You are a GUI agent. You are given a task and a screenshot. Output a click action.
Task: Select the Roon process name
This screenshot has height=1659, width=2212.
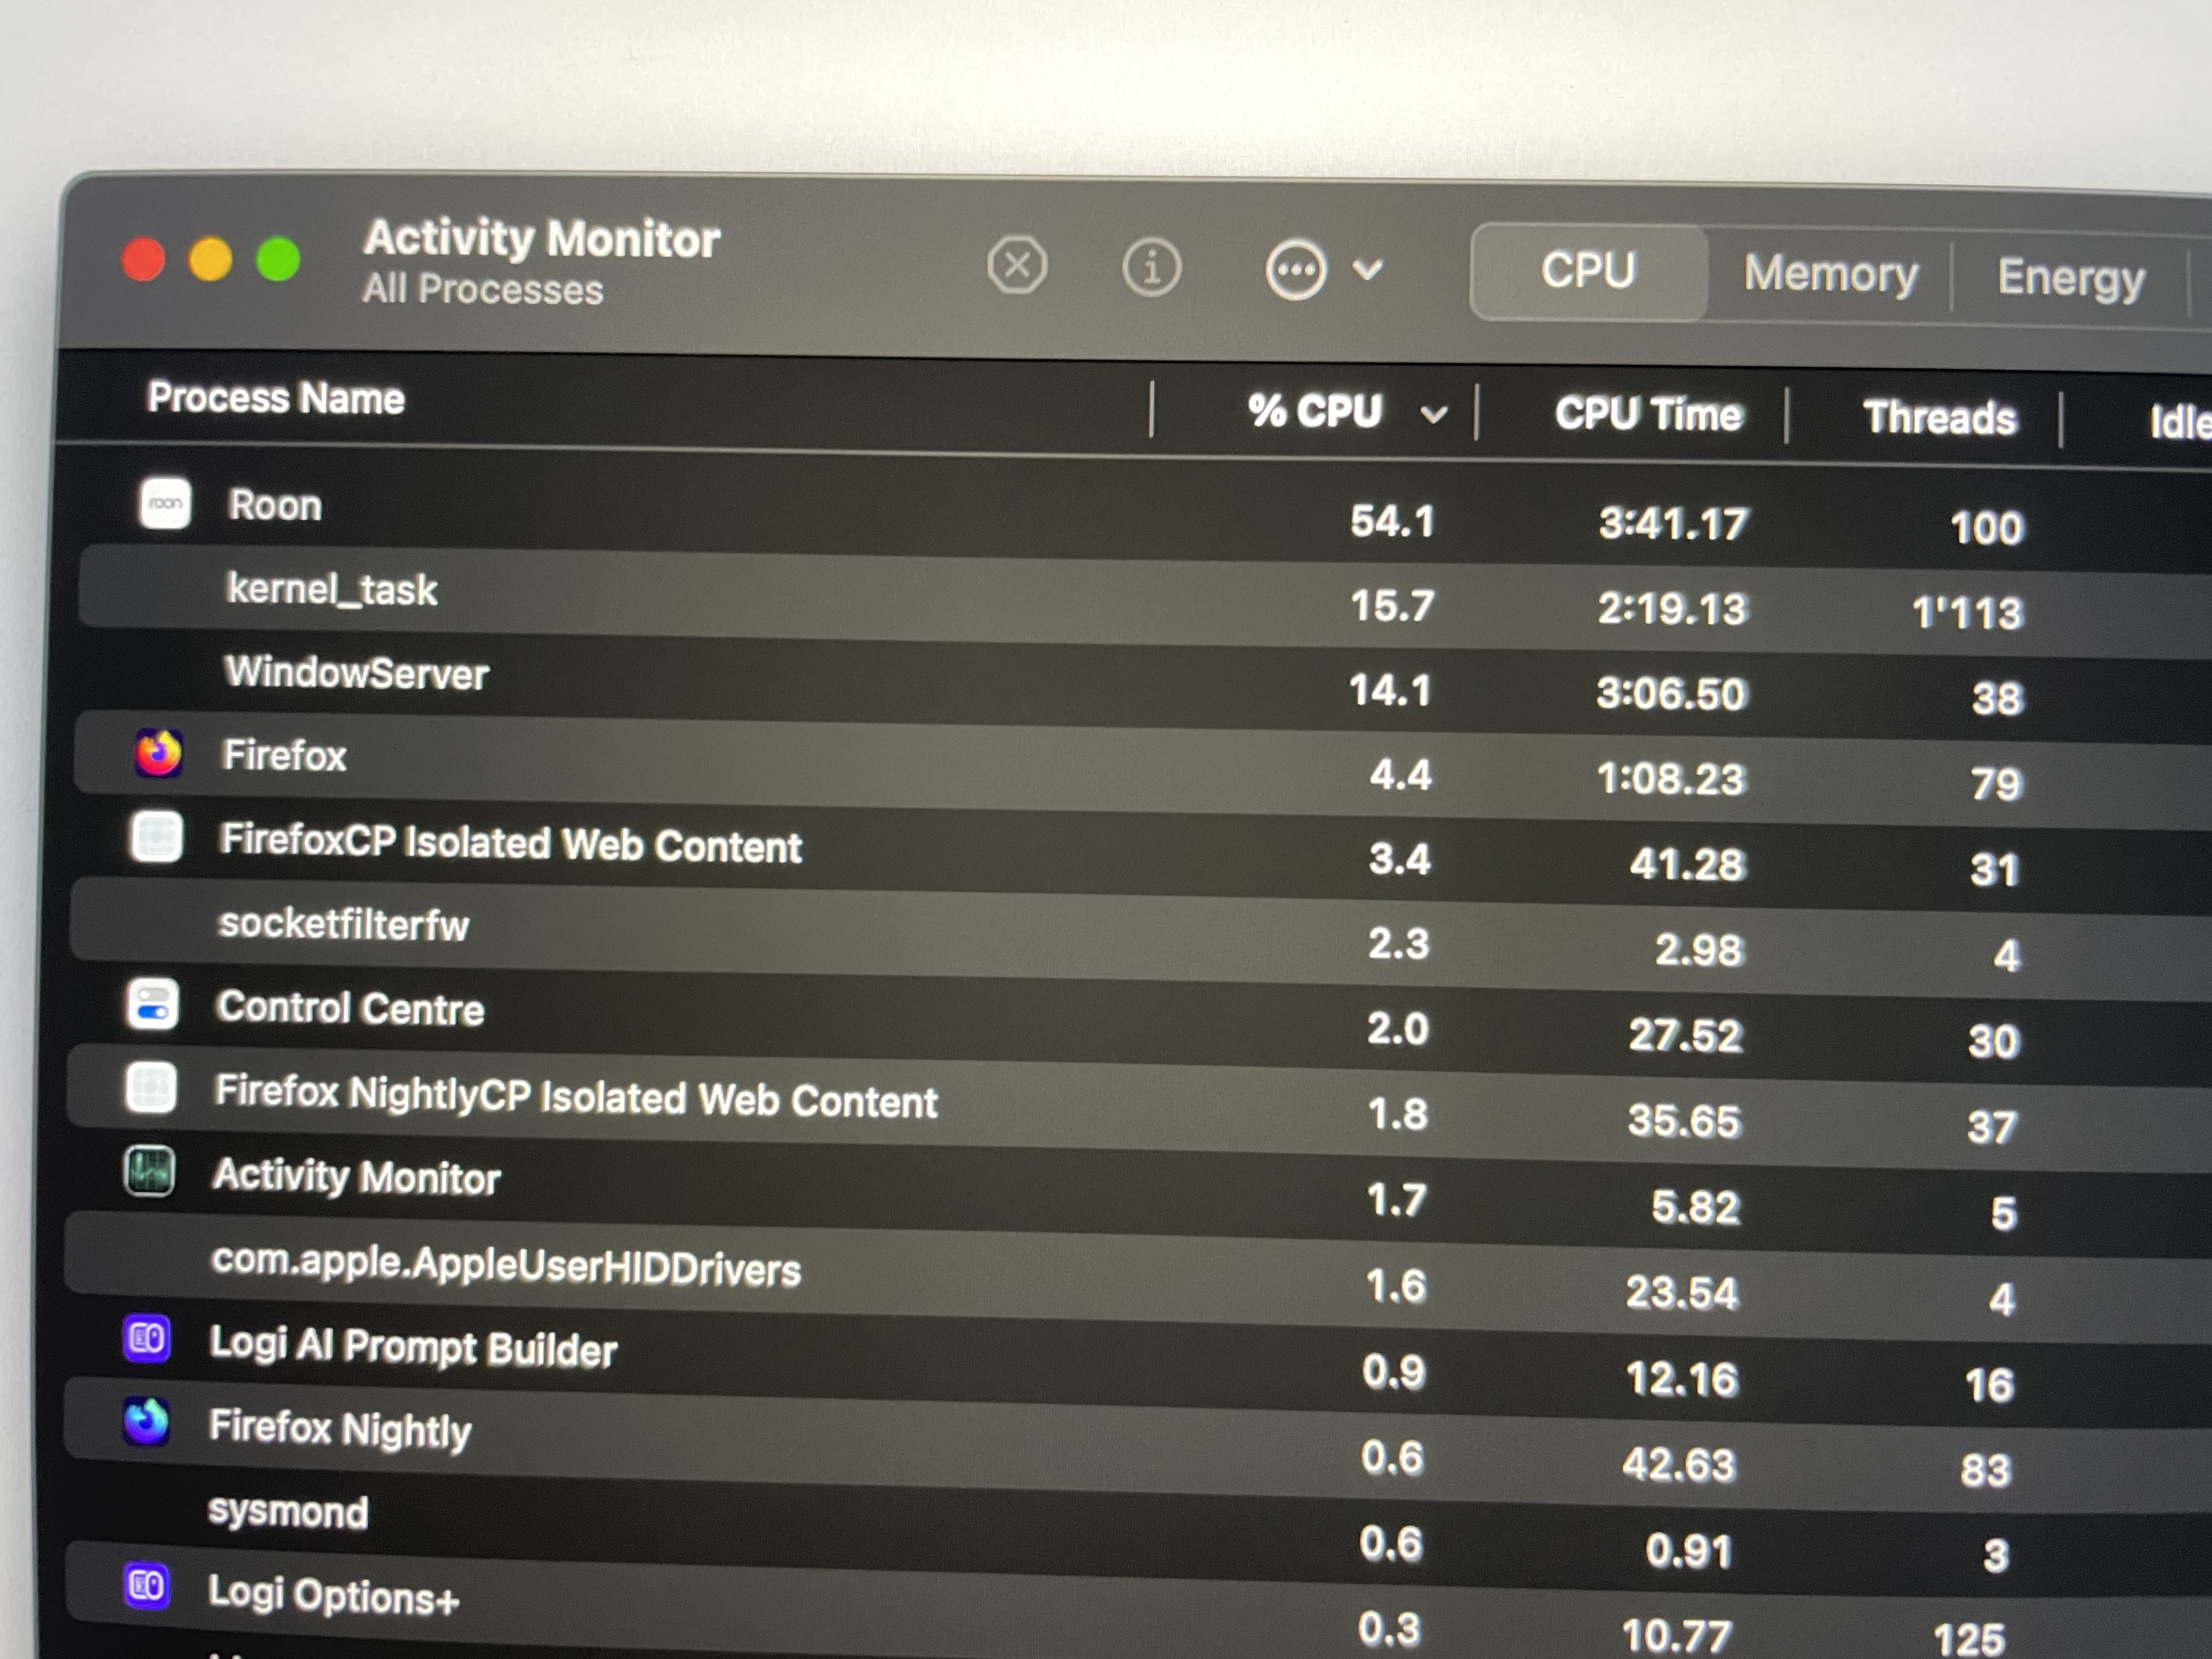tap(275, 505)
